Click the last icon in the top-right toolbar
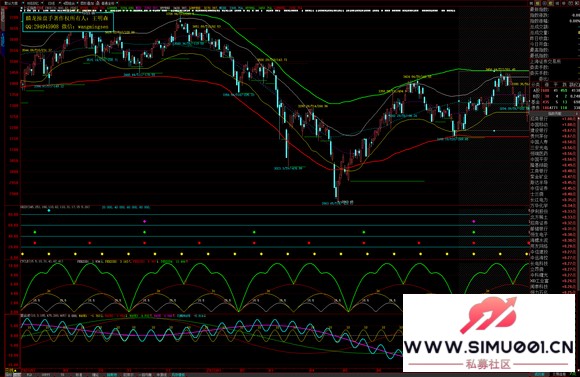The height and width of the screenshot is (377, 580). coord(577,3)
